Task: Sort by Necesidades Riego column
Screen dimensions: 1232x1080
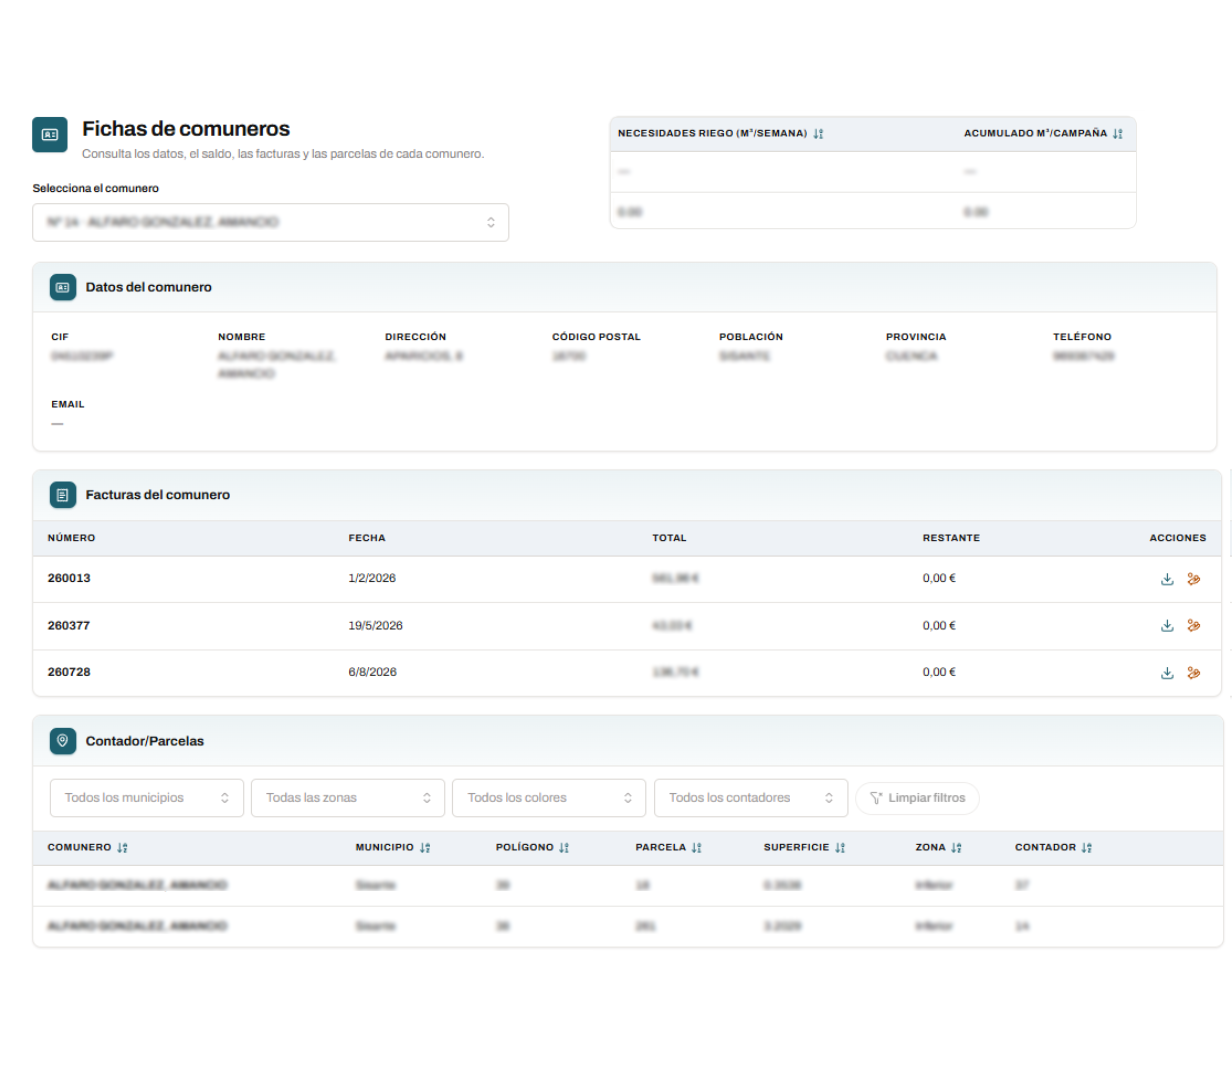Action: point(818,134)
